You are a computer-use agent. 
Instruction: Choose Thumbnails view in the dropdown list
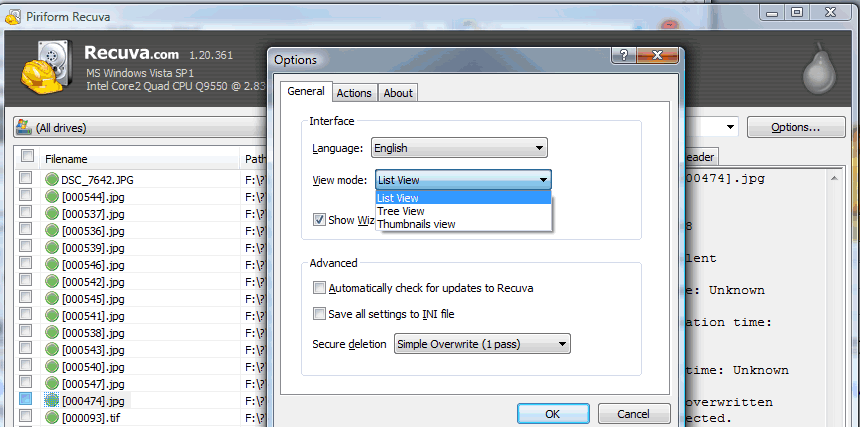pos(463,224)
